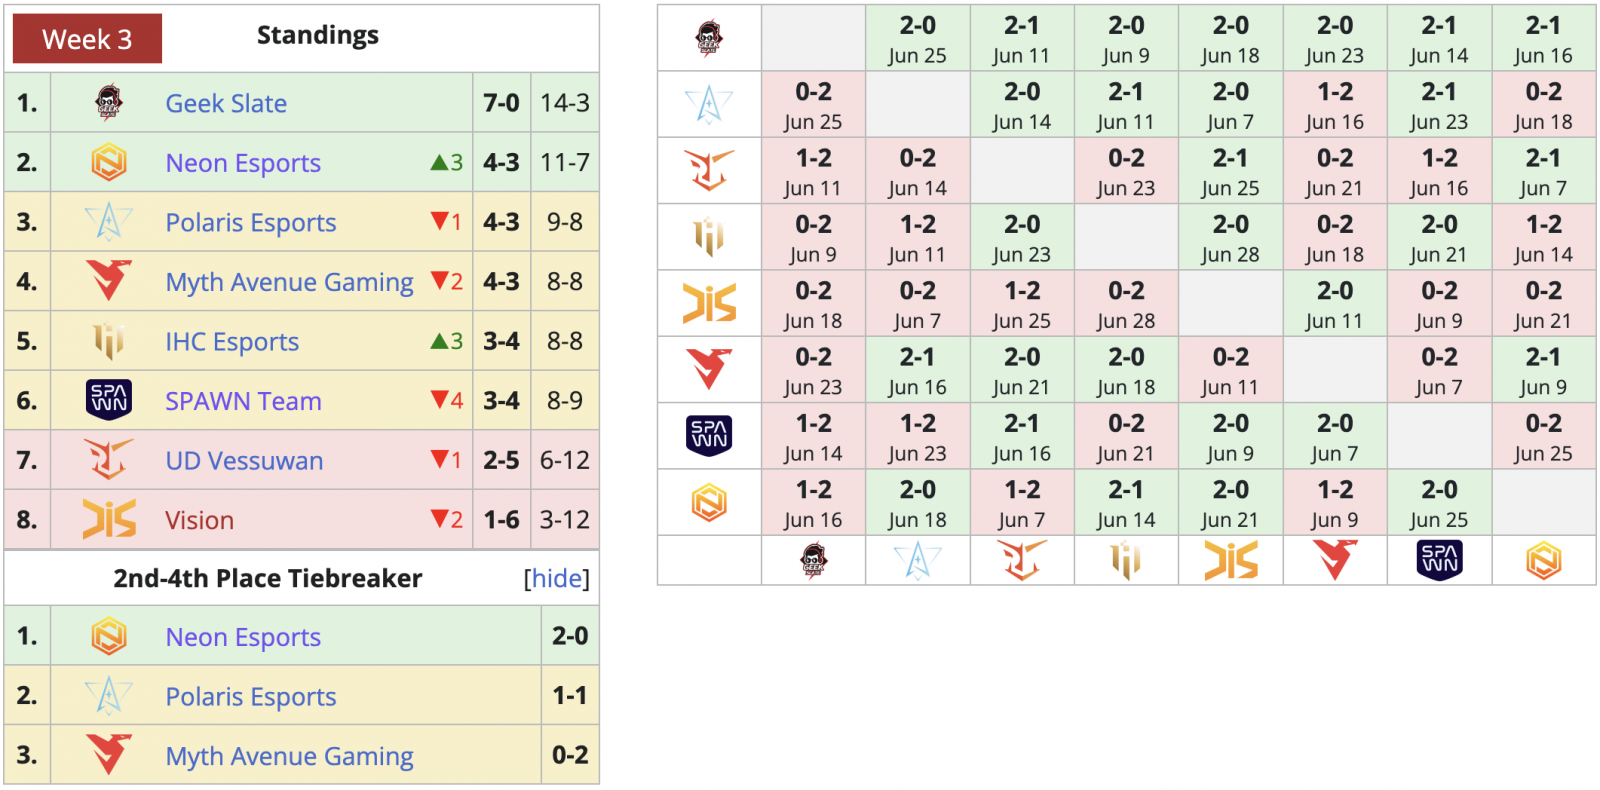
Task: Open the IHC Esports team link
Action: pos(232,342)
